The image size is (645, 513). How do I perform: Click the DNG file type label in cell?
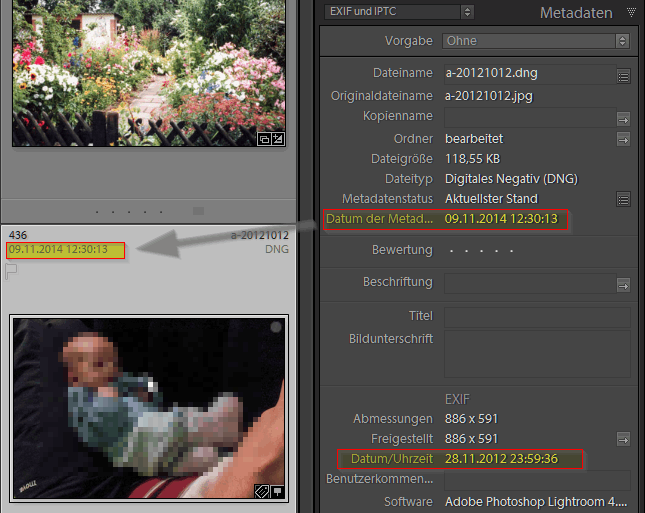coord(277,249)
